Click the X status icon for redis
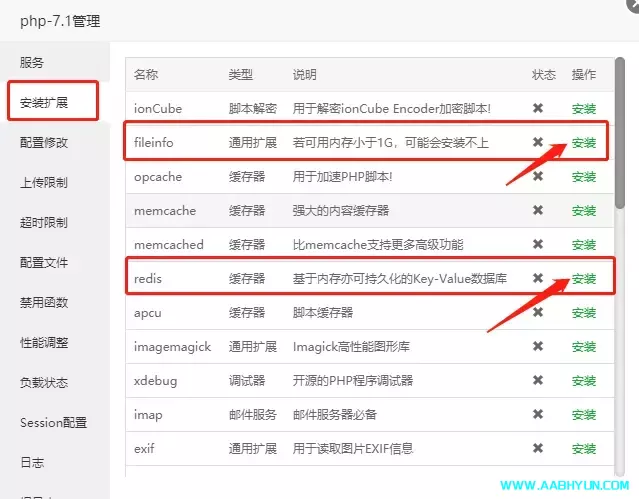 pyautogui.click(x=538, y=278)
